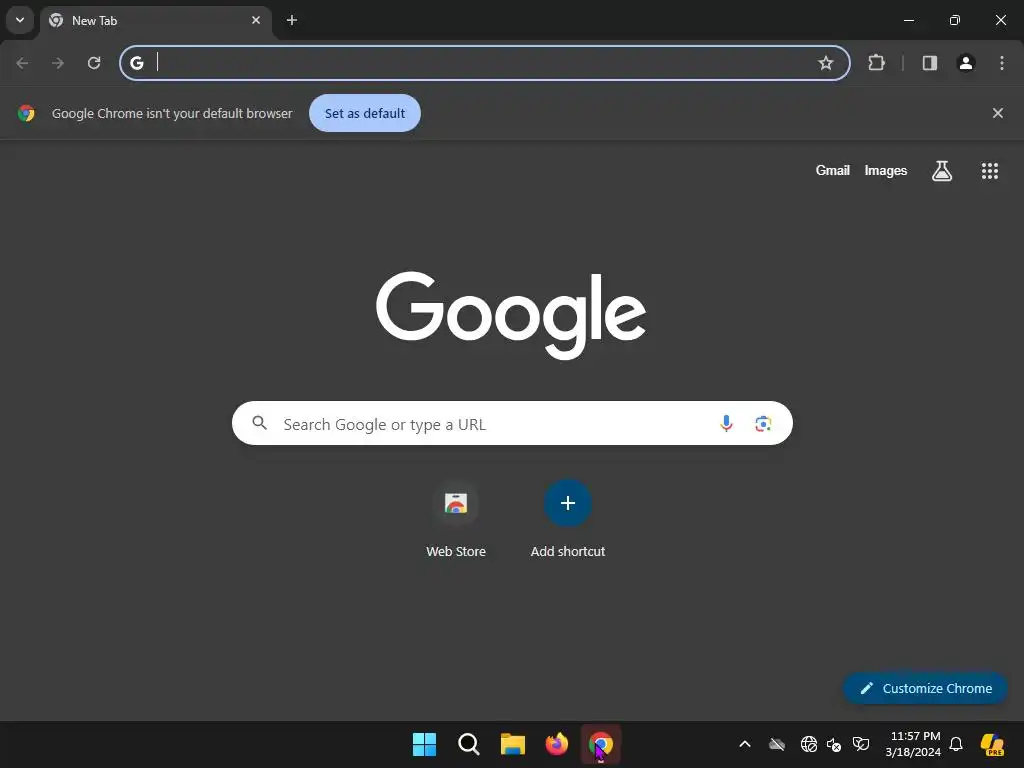Click the Google G icon in address bar
The width and height of the screenshot is (1024, 768).
(136, 63)
